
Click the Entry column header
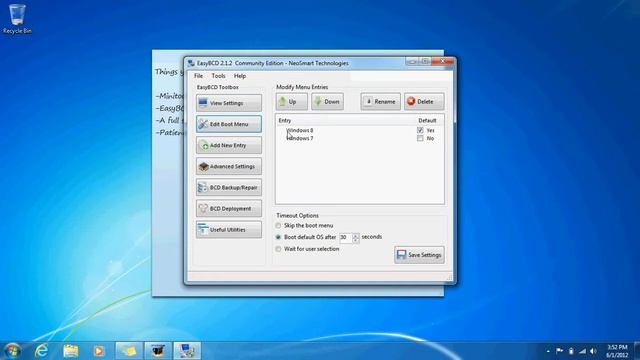tap(285, 120)
